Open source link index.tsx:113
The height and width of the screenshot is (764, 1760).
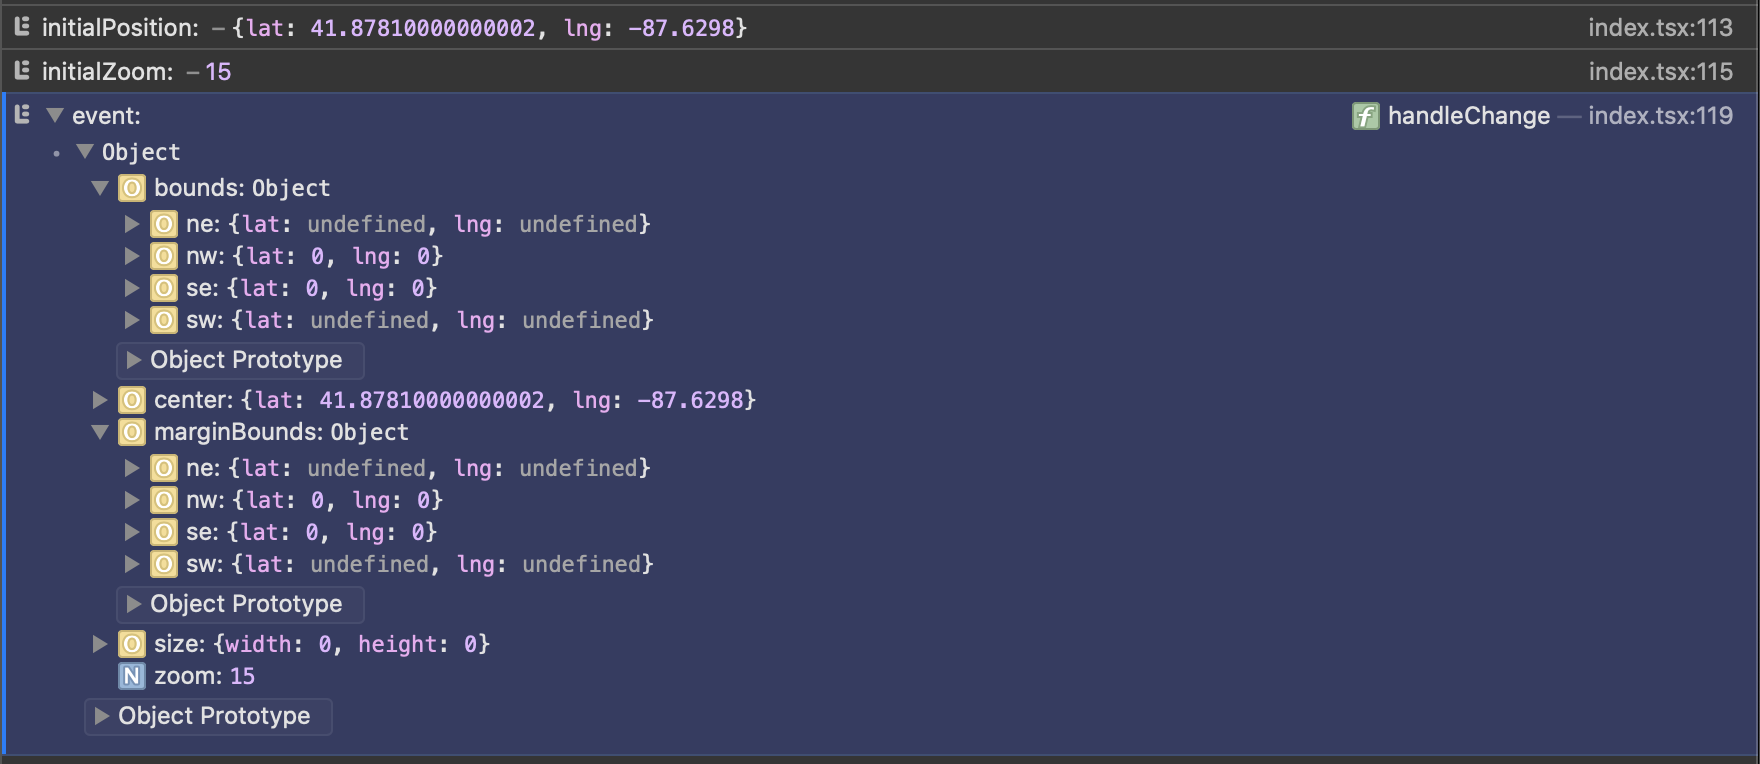(1660, 28)
